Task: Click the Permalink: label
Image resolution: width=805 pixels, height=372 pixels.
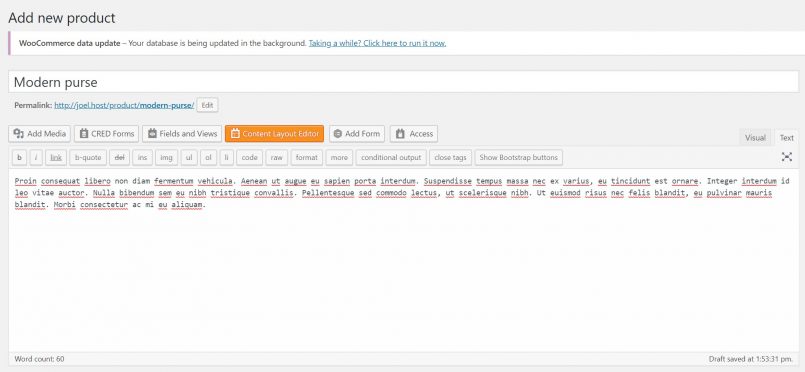Action: [33, 105]
